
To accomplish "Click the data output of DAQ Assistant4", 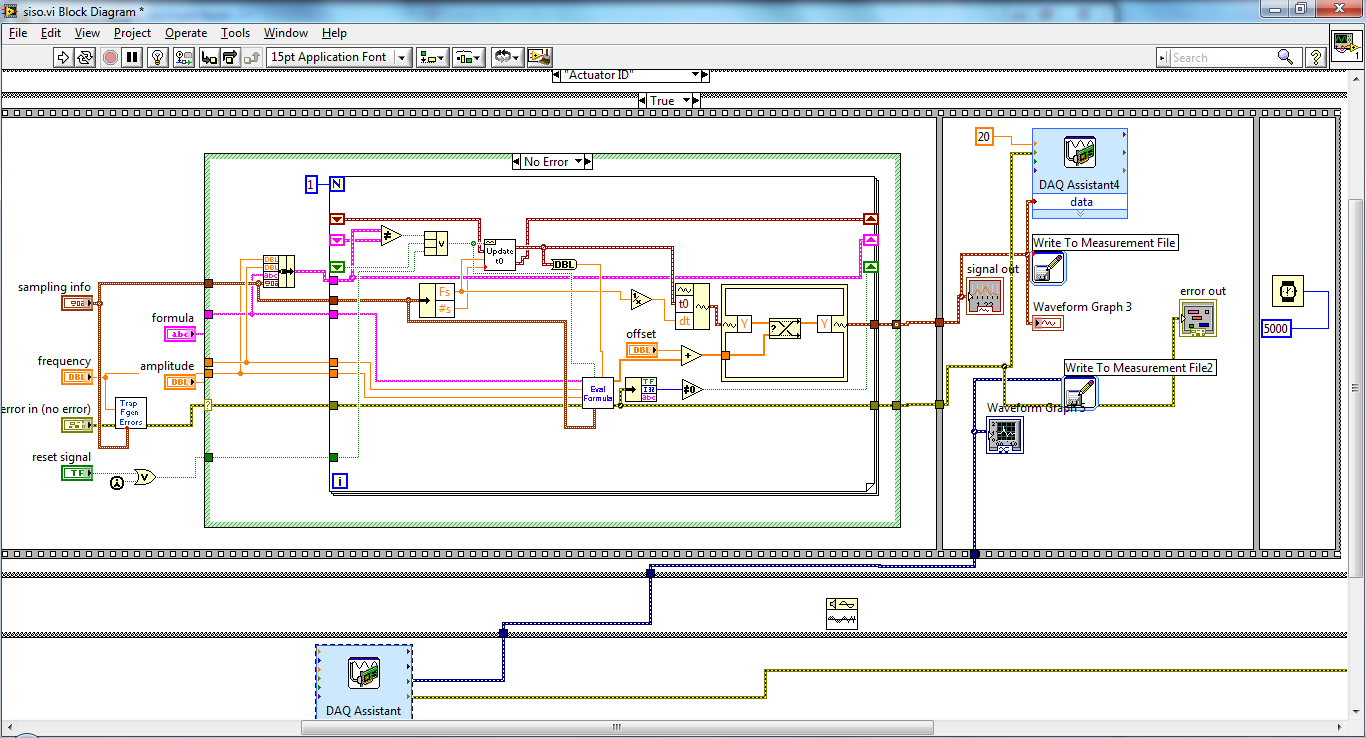I will (1080, 203).
